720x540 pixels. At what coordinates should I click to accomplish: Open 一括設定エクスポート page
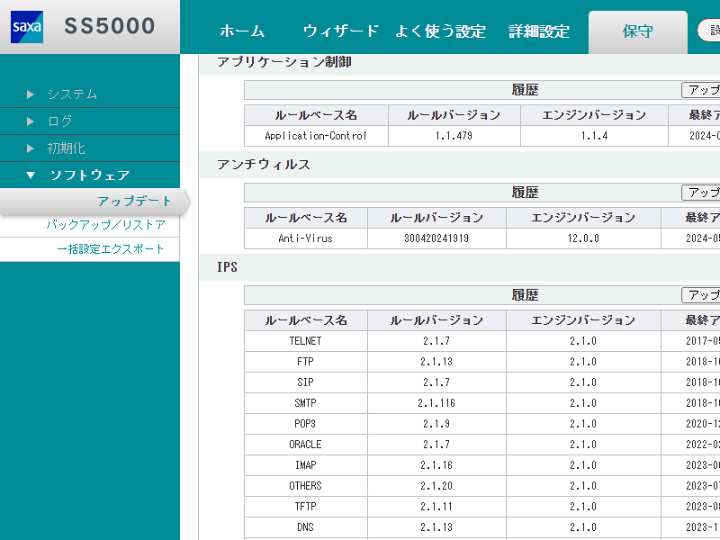110,249
